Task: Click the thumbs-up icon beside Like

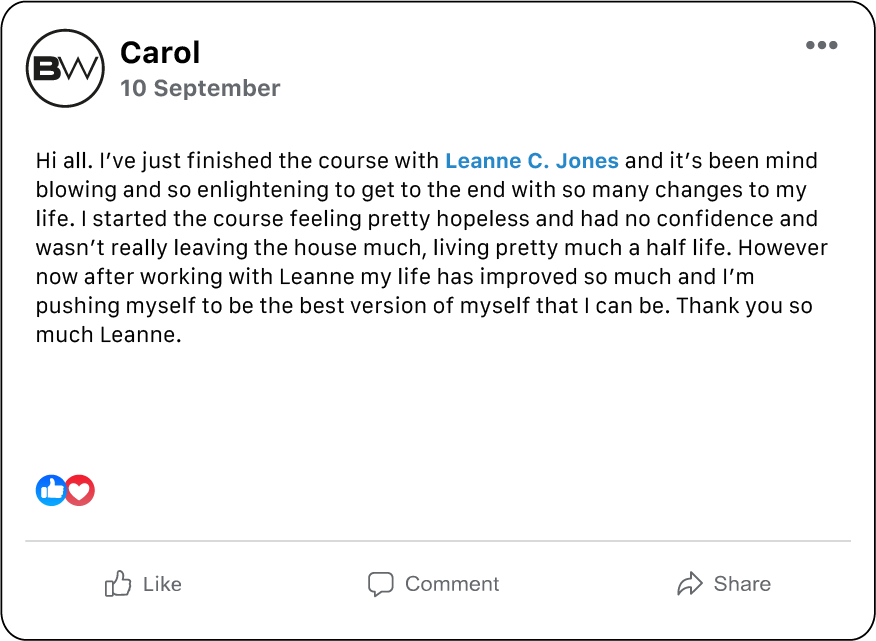Action: pyautogui.click(x=118, y=584)
